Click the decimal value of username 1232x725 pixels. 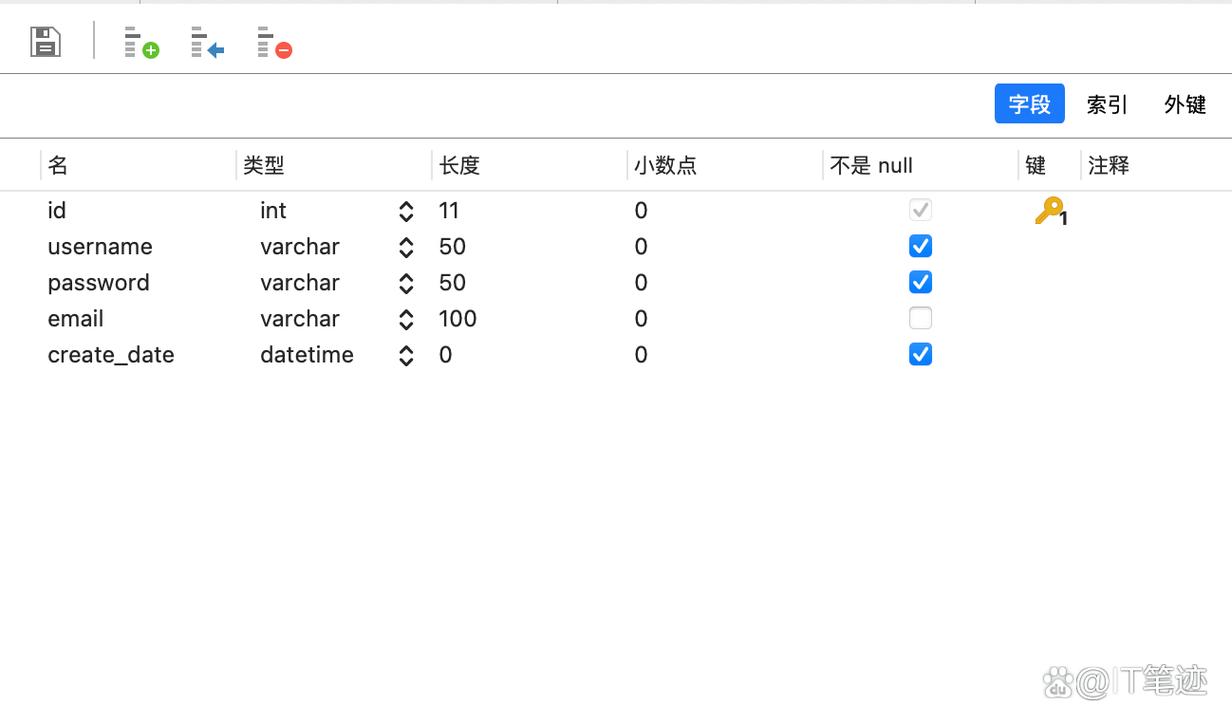pos(641,246)
